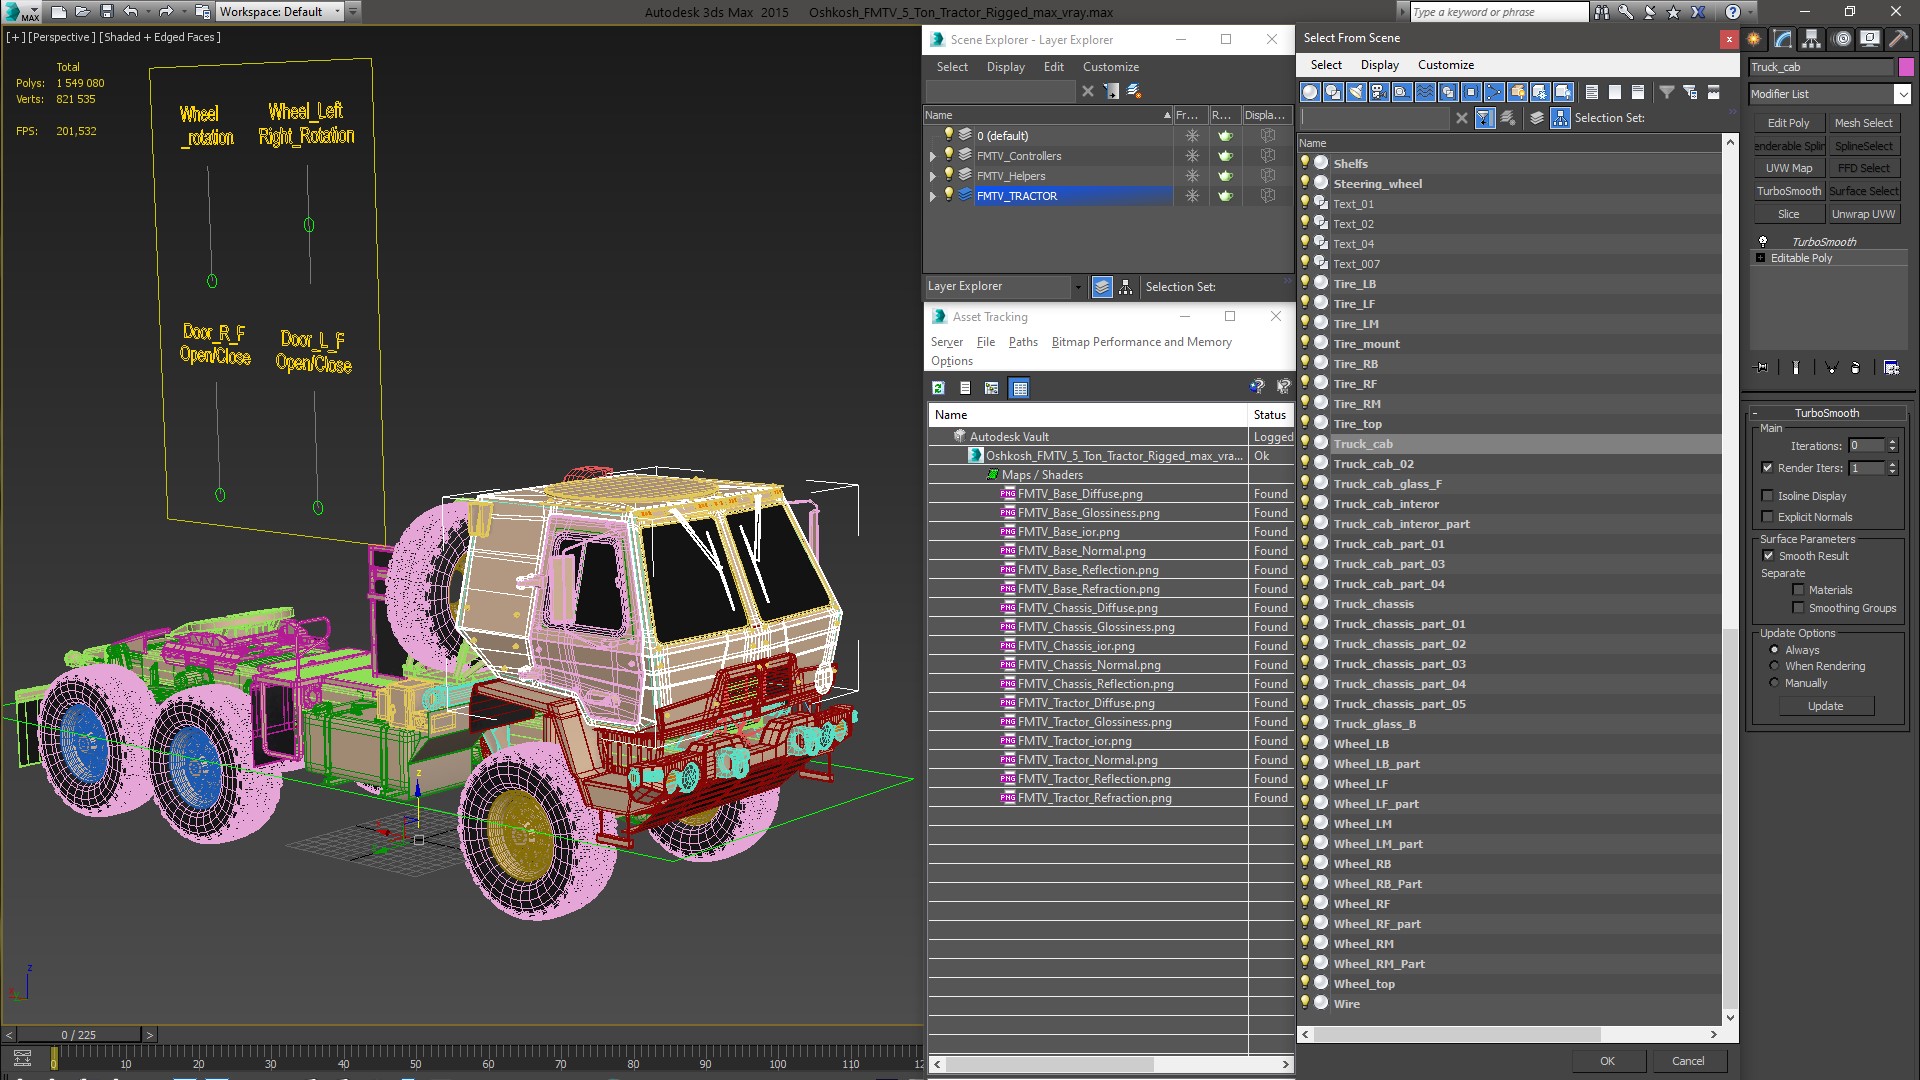Toggle Display Space Warps filter icon
Screen dimensions: 1920x1080
1425,92
